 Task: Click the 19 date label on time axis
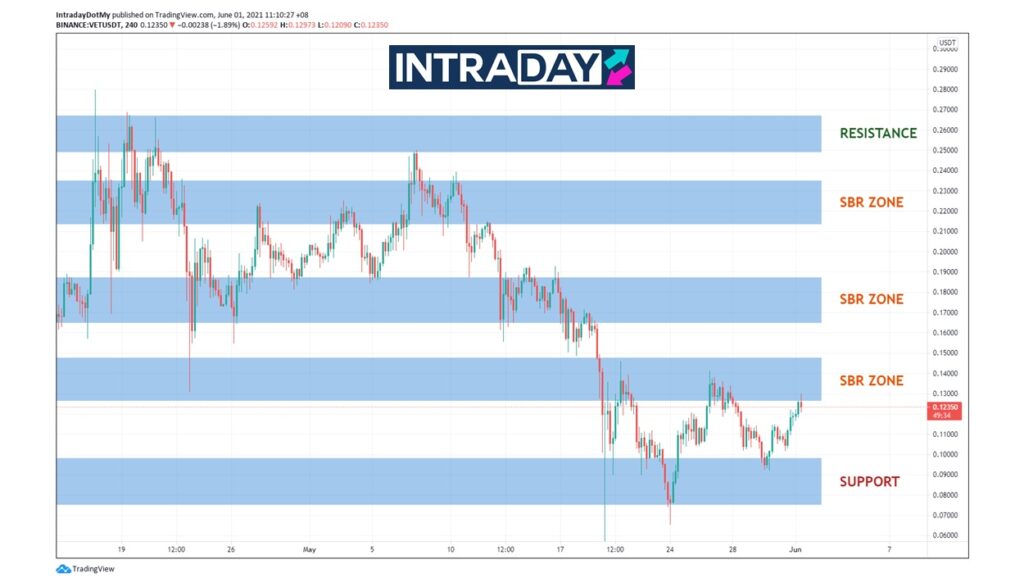[x=121, y=549]
